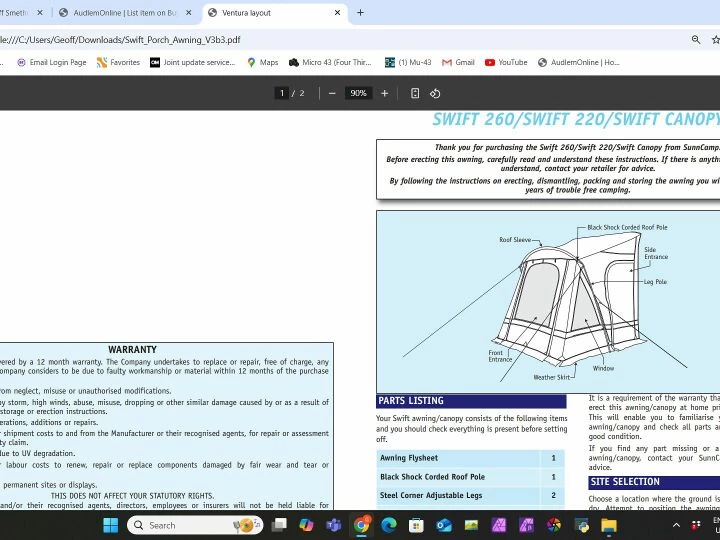
Task: Open File Explorer from the taskbar
Action: pos(609,525)
